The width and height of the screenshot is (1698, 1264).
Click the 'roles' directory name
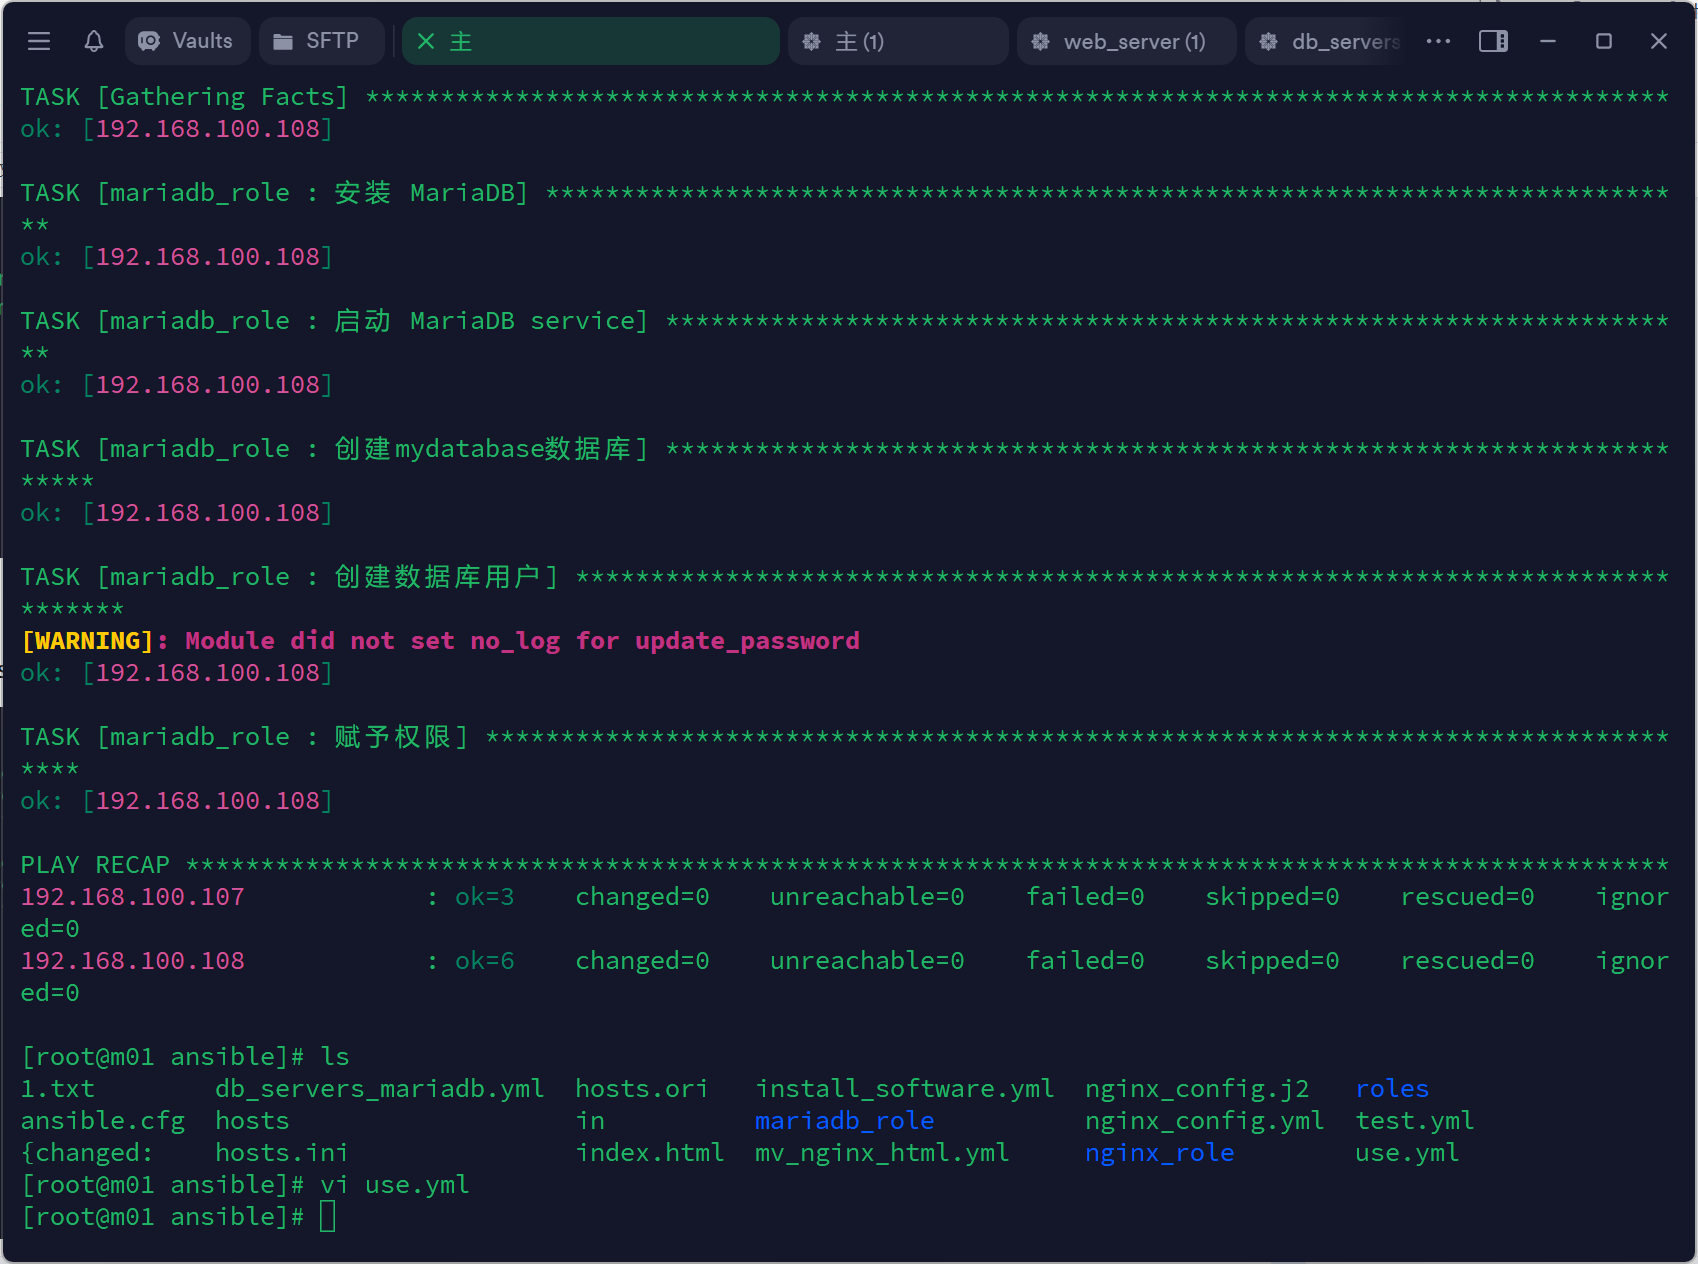1392,1089
